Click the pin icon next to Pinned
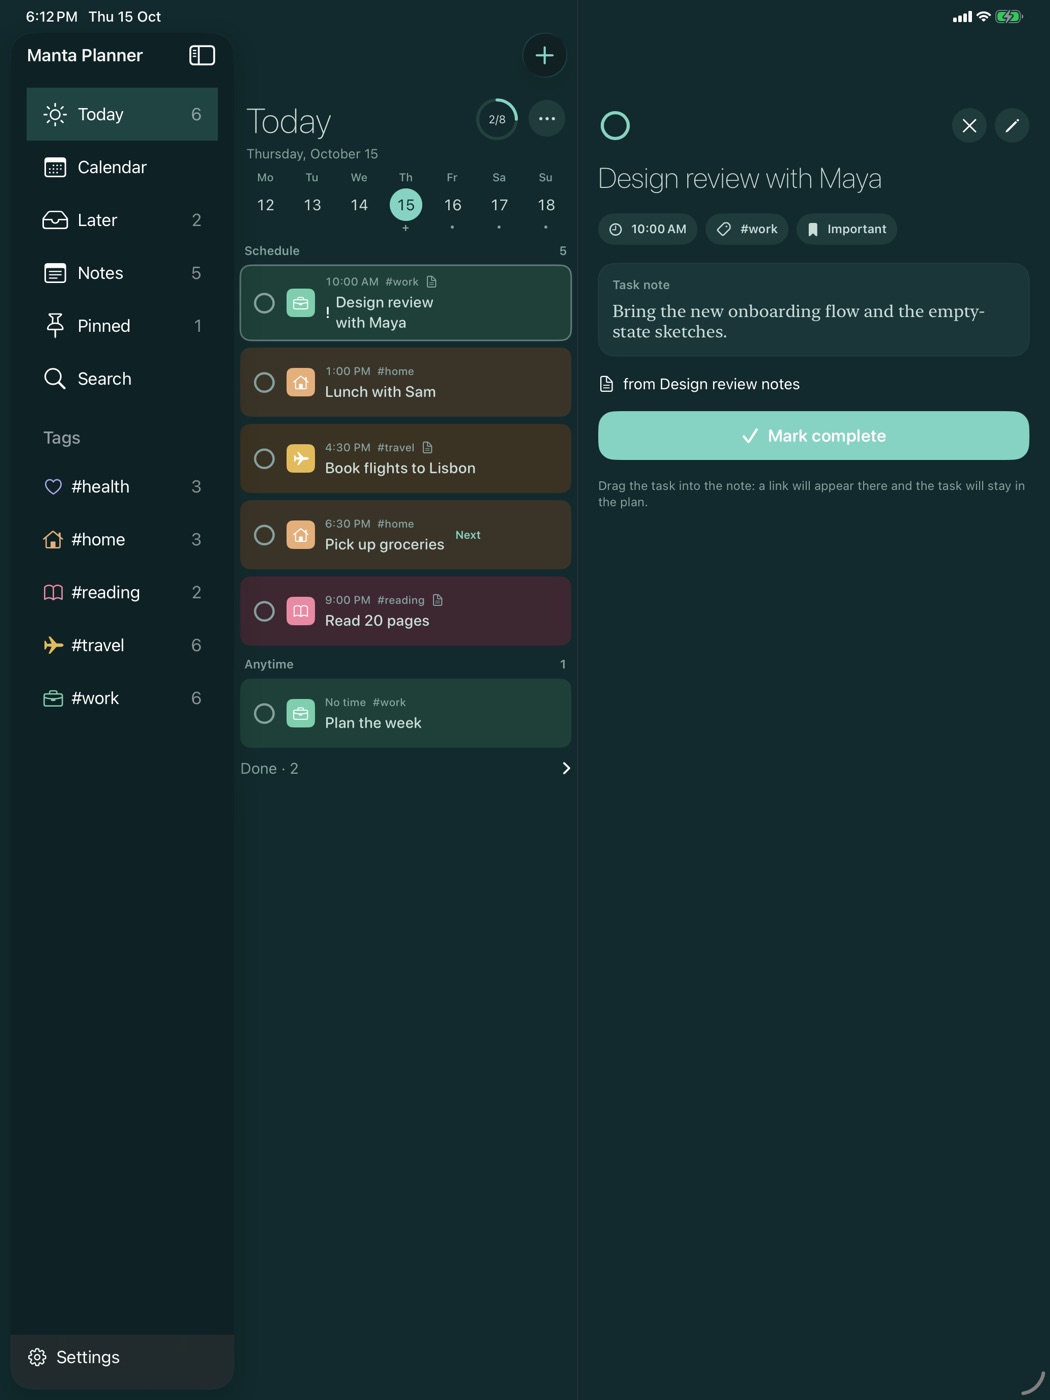 pos(55,325)
